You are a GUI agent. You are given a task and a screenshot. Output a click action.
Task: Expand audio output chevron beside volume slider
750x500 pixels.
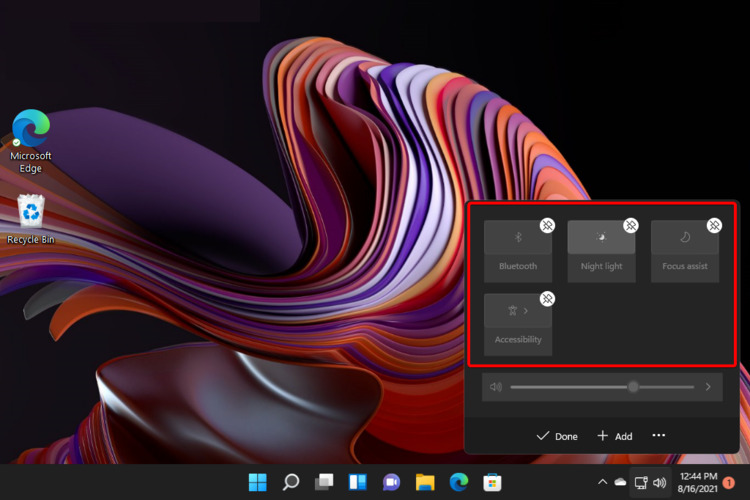pyautogui.click(x=708, y=386)
